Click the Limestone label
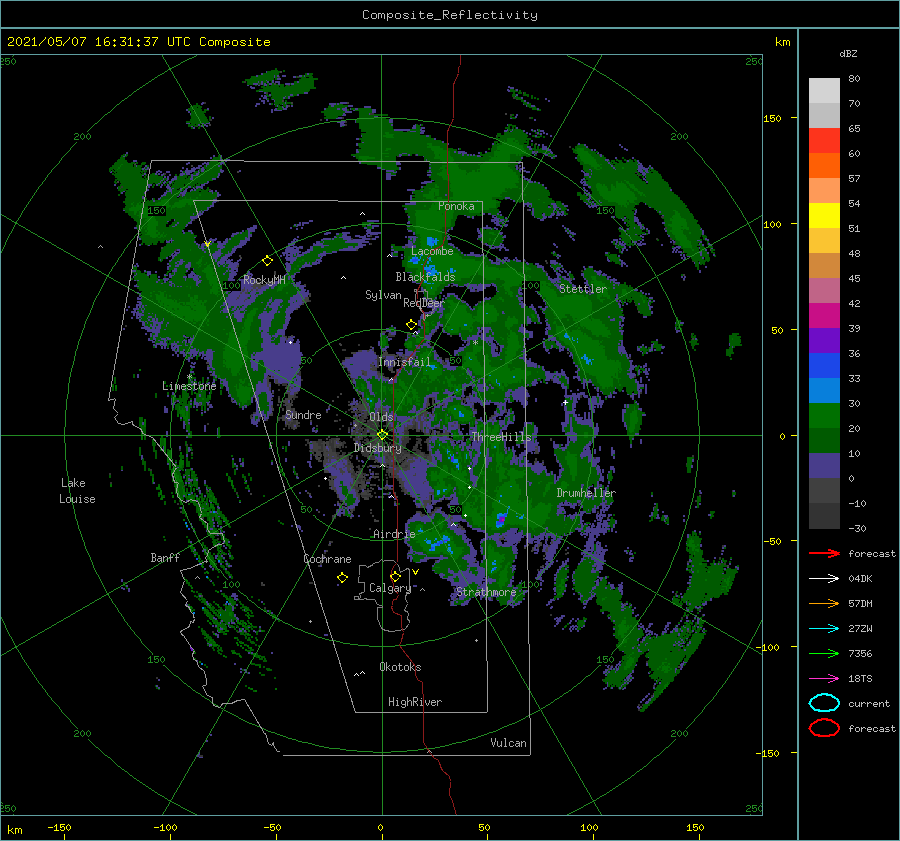This screenshot has height=841, width=900. click(189, 386)
